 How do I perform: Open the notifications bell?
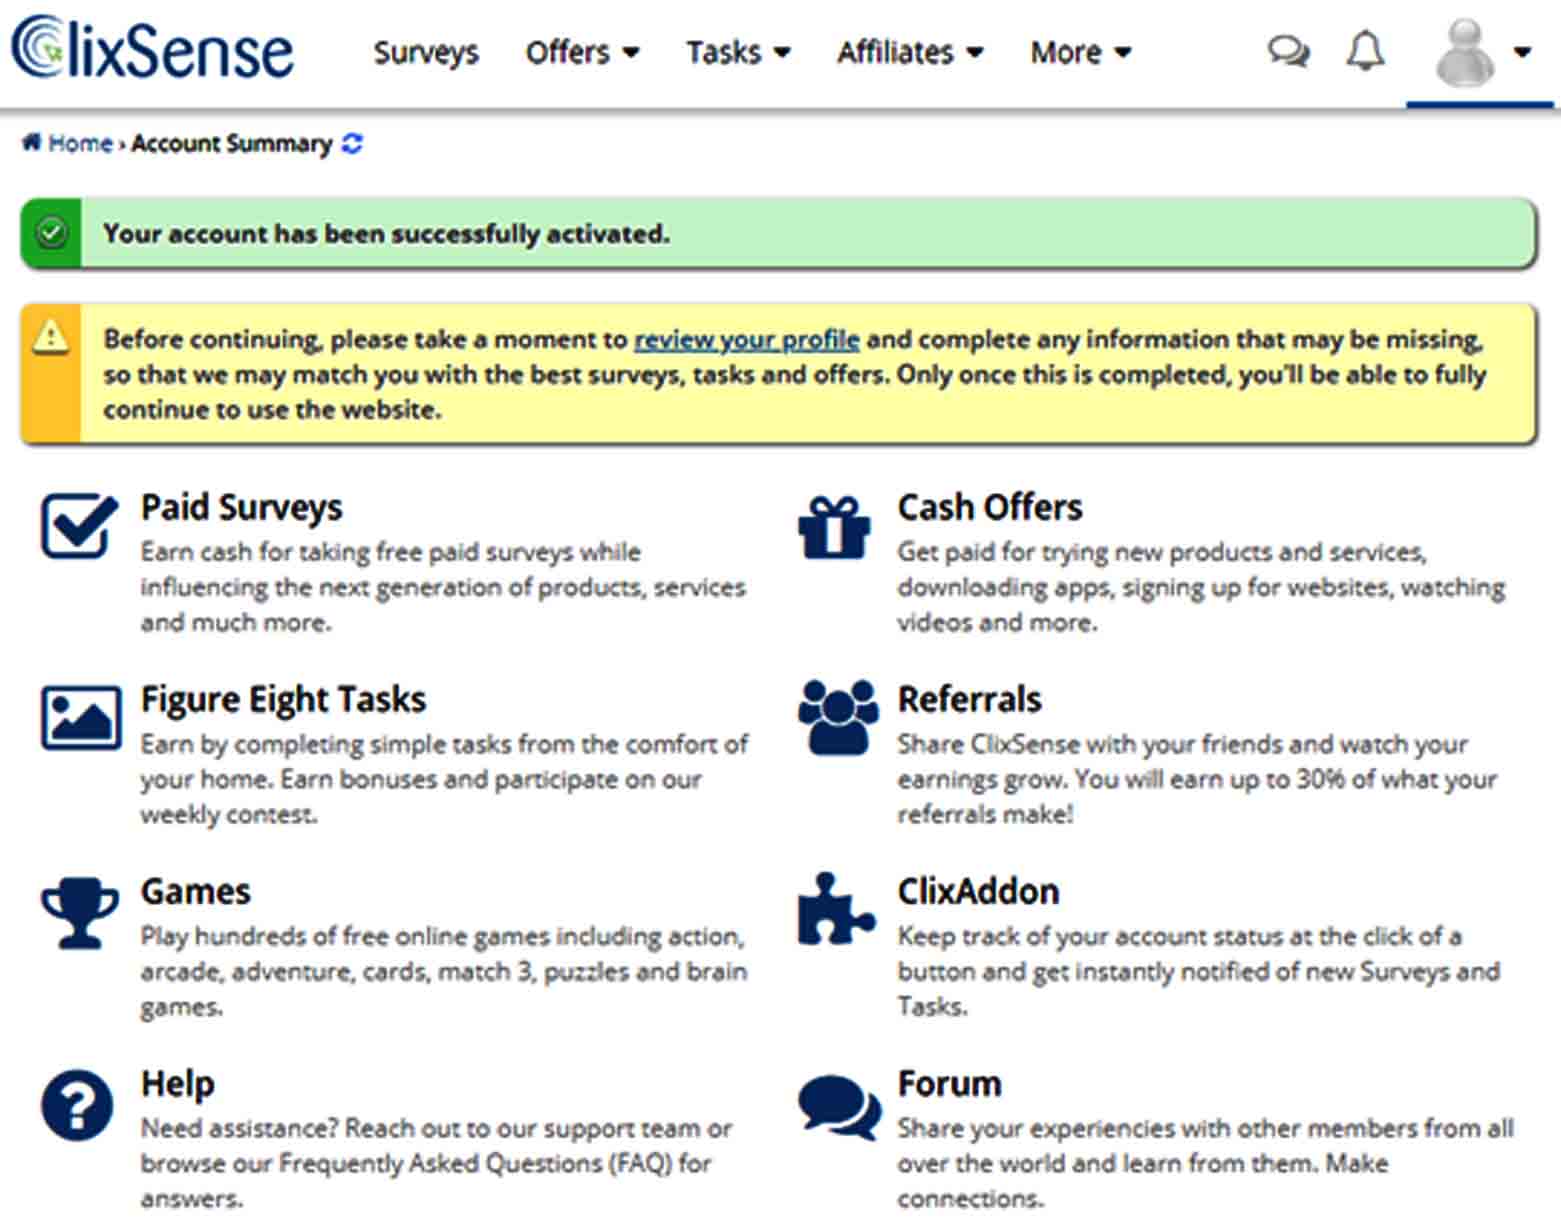(1365, 51)
